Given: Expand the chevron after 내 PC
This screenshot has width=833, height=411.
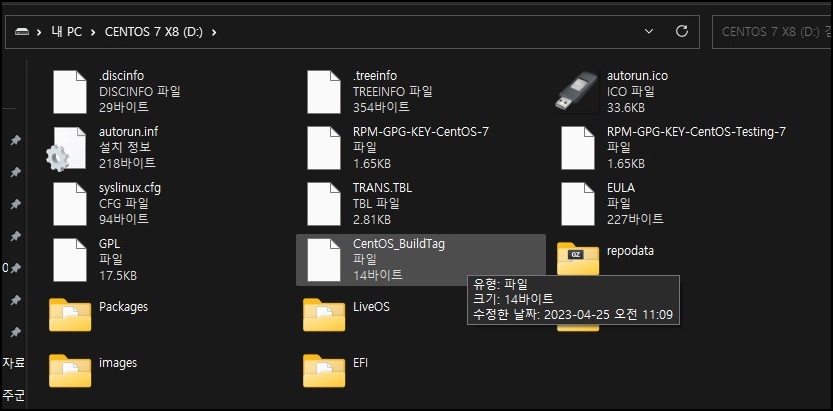Looking at the screenshot, I should point(93,32).
